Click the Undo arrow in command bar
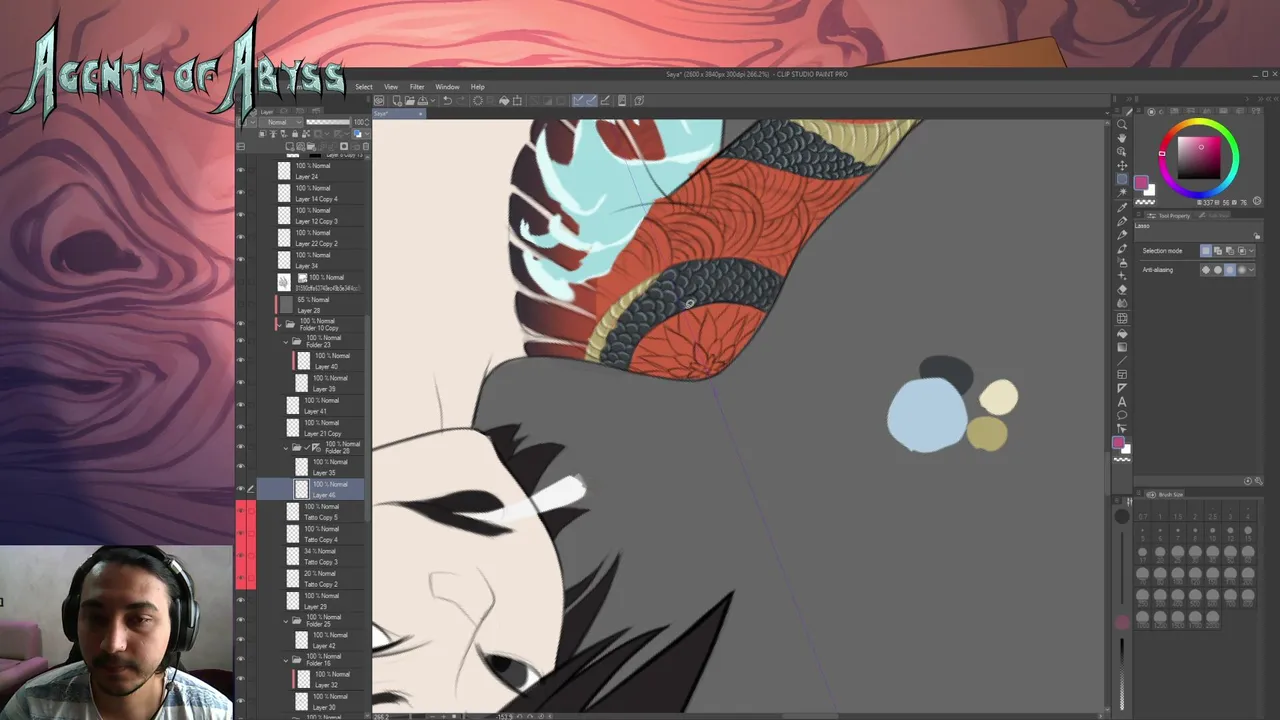Screen dimensions: 1280x720 point(447,100)
